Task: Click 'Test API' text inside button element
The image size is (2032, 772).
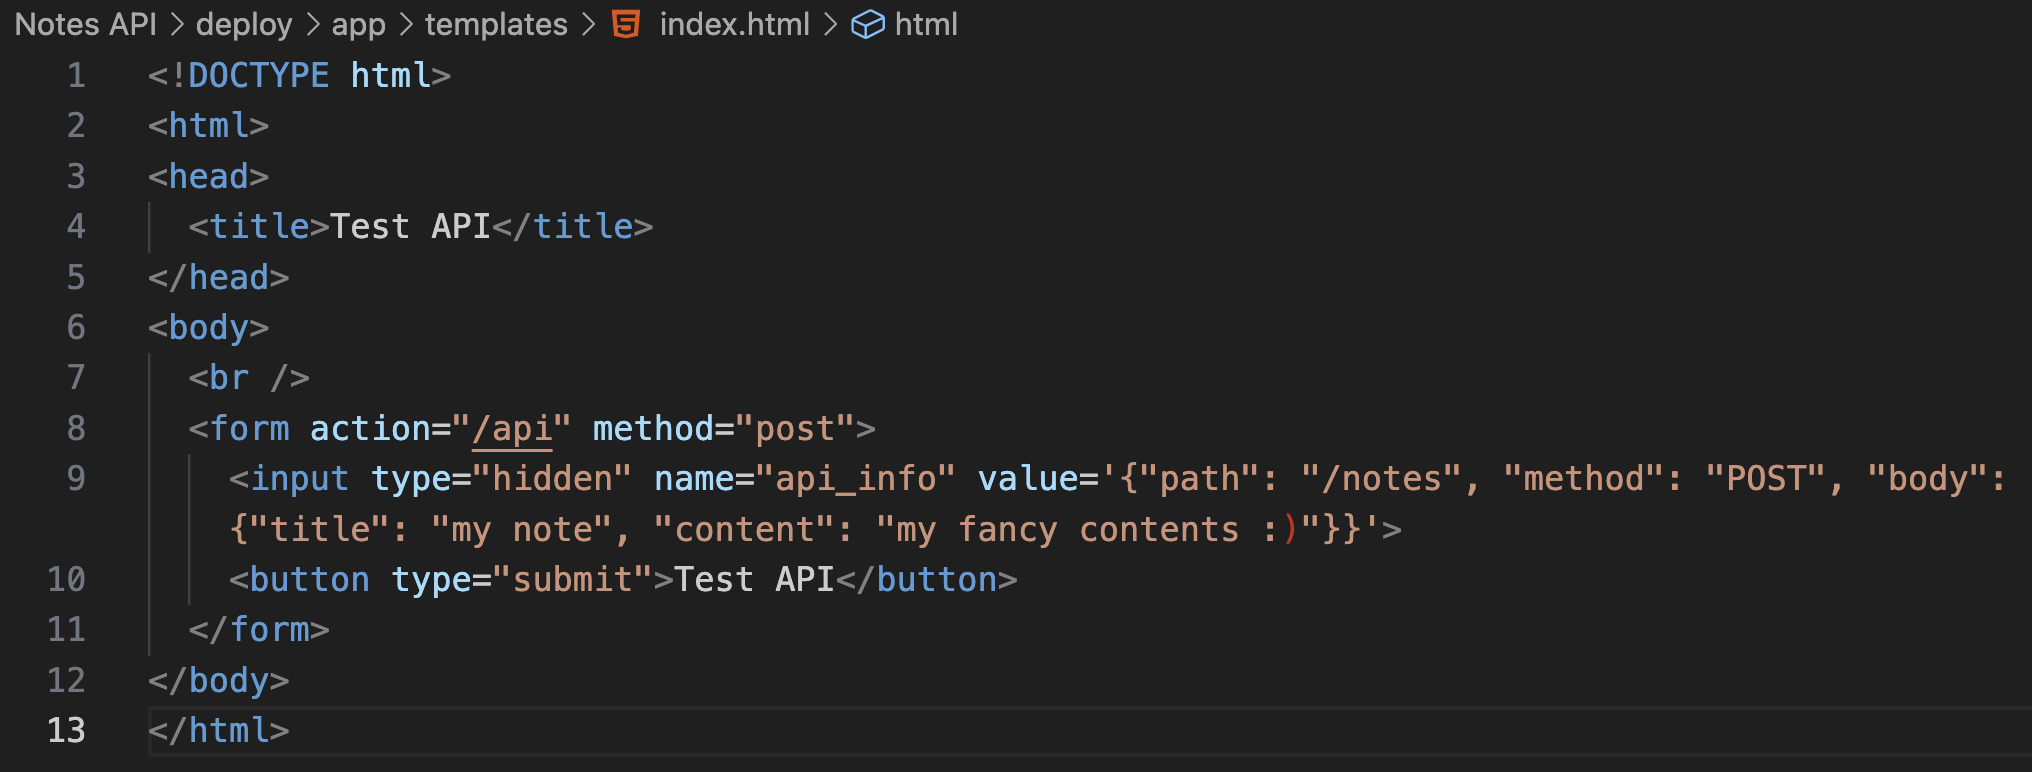Action: pyautogui.click(x=754, y=580)
